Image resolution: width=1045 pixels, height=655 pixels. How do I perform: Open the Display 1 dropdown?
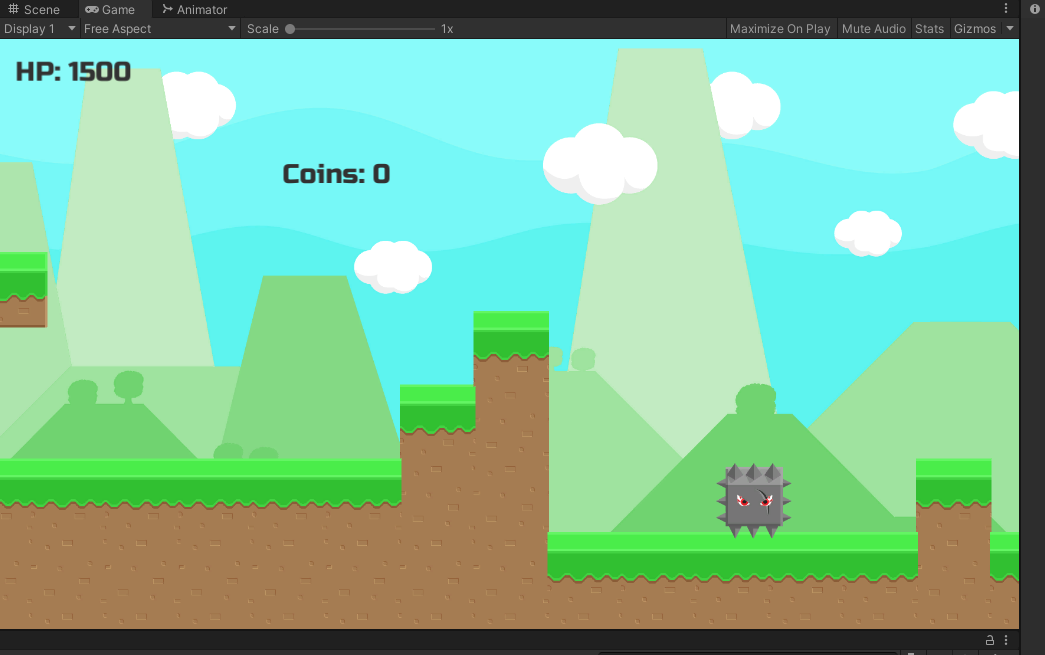click(39, 29)
